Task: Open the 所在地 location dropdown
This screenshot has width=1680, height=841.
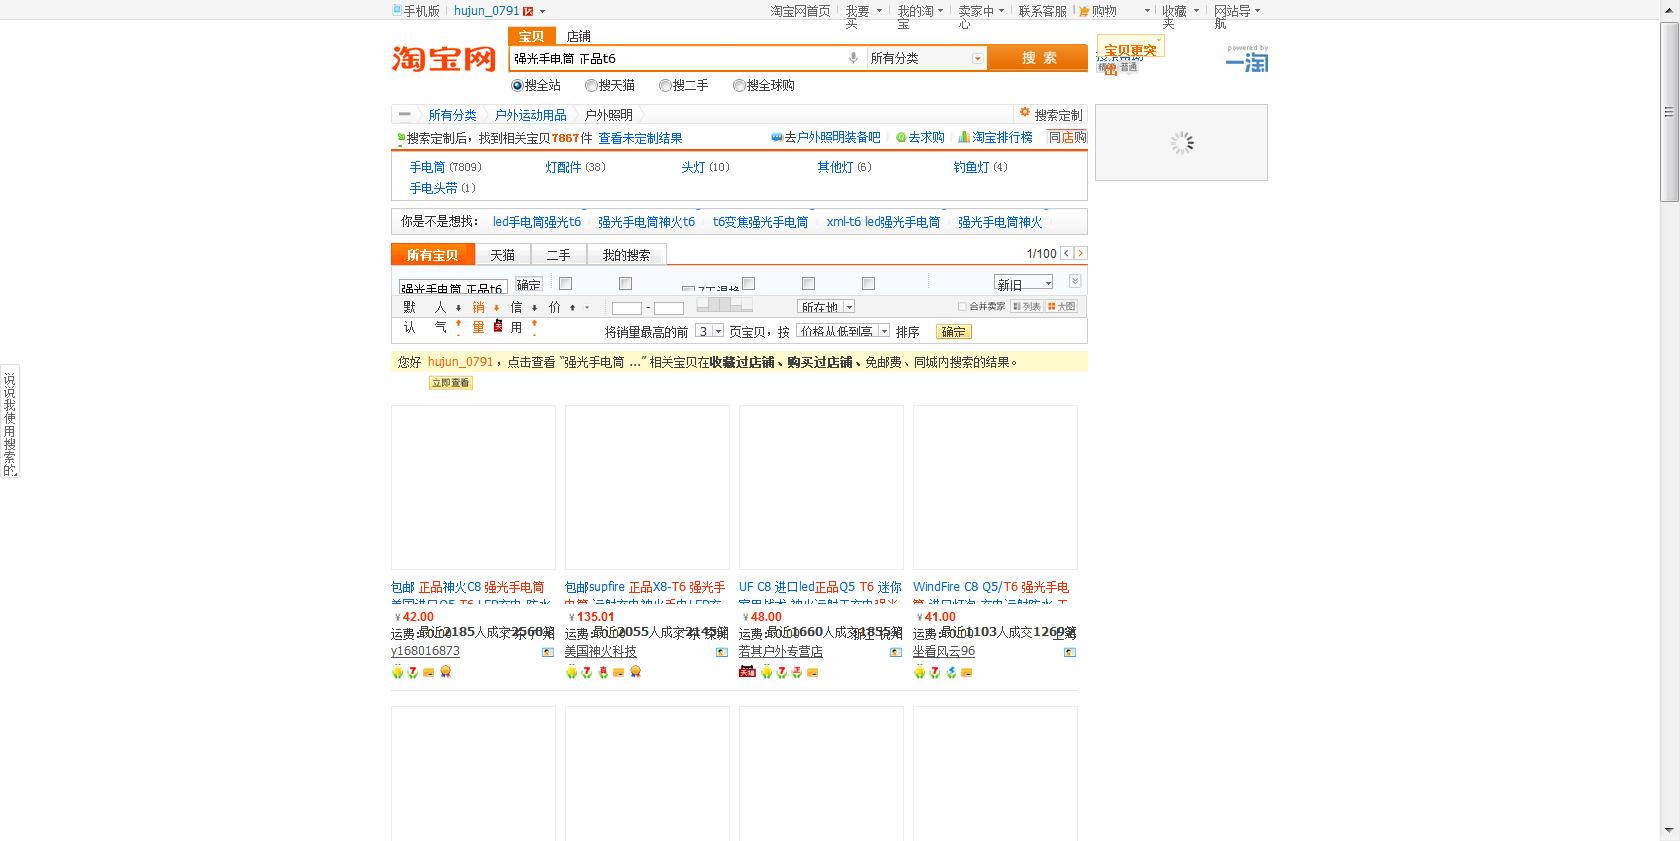Action: pos(826,306)
